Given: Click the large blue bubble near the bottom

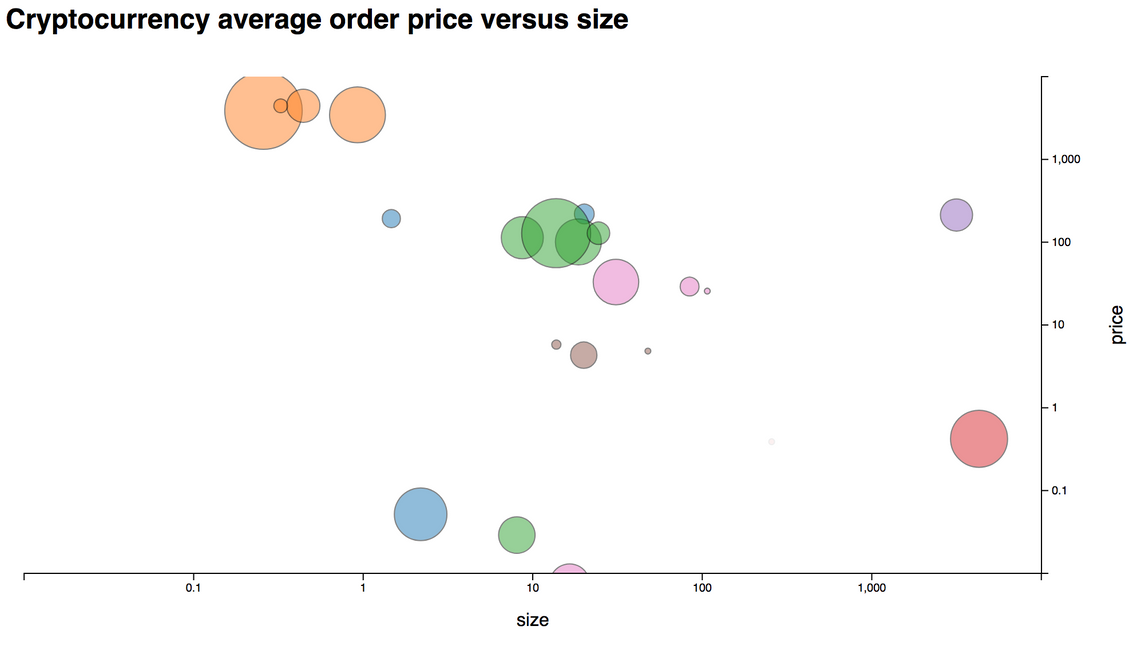Looking at the screenshot, I should point(420,514).
